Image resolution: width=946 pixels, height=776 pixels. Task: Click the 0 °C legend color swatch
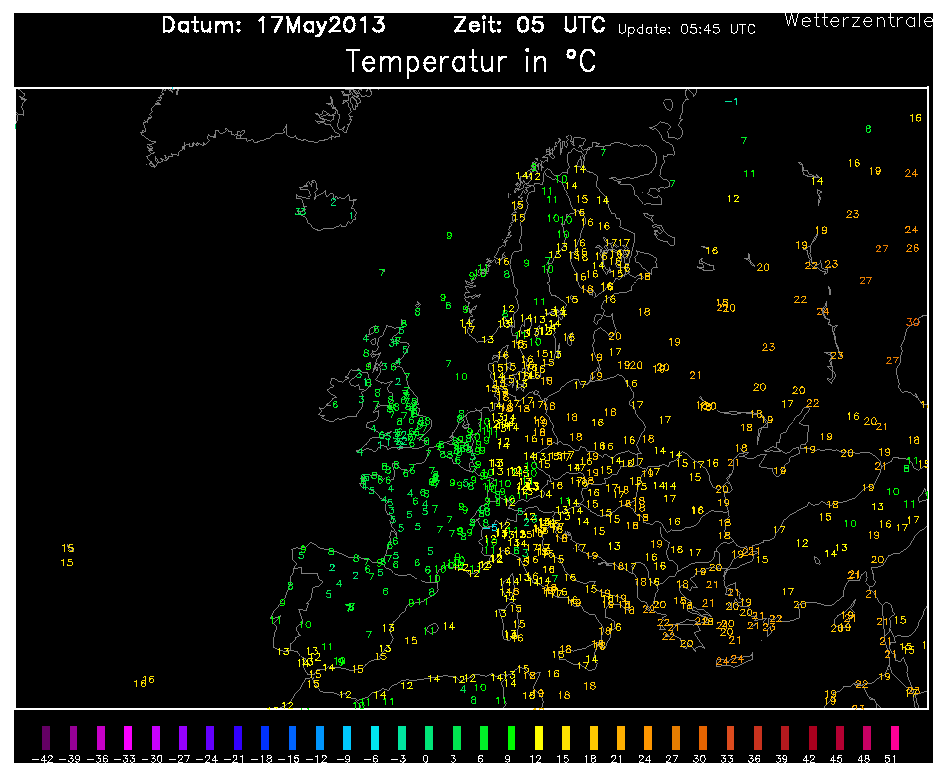pos(428,739)
